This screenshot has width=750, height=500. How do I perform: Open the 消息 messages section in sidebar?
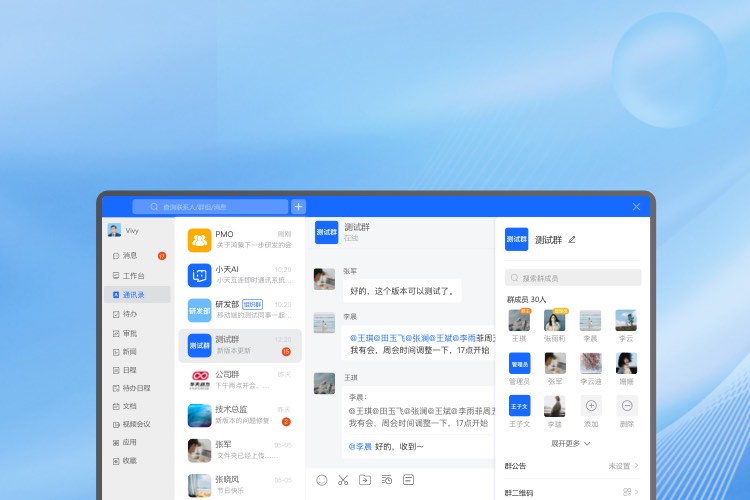point(137,256)
